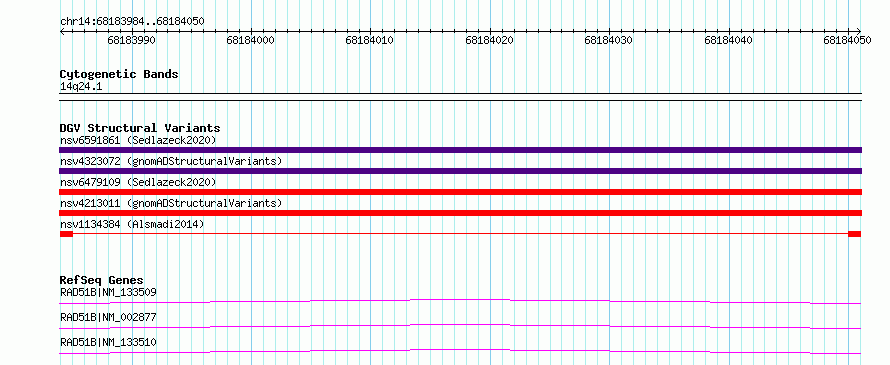Click the RAD51B|NM_002877 transcript label
This screenshot has width=890, height=365.
pyautogui.click(x=108, y=317)
